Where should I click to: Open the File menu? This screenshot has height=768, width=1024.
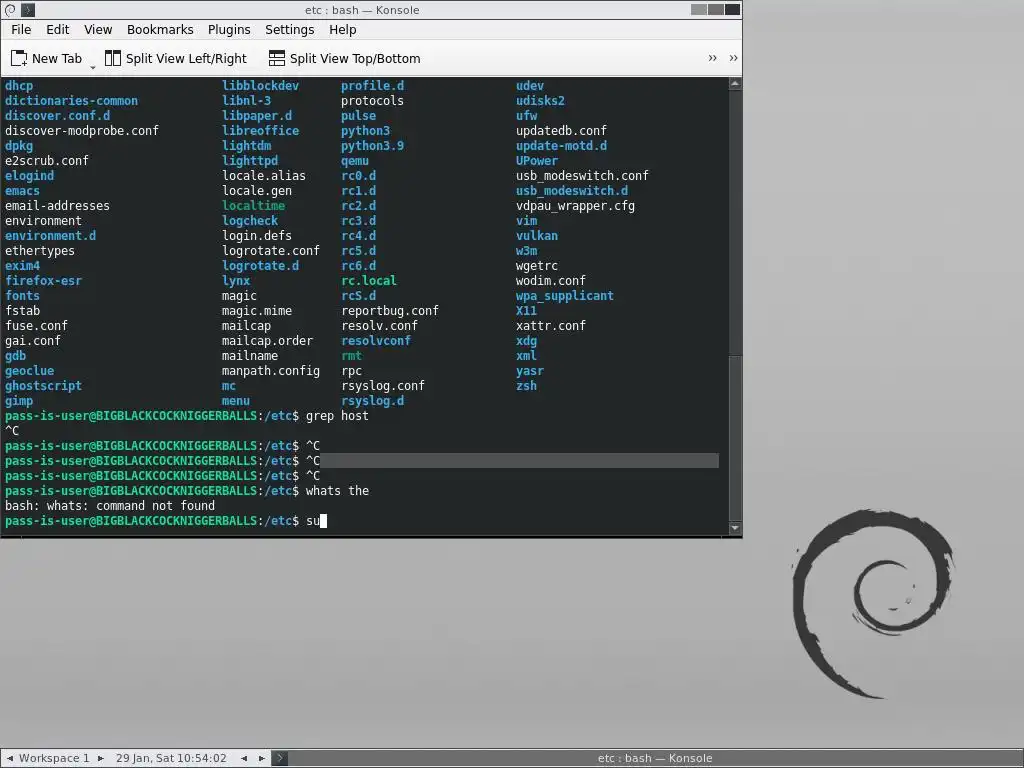point(21,29)
